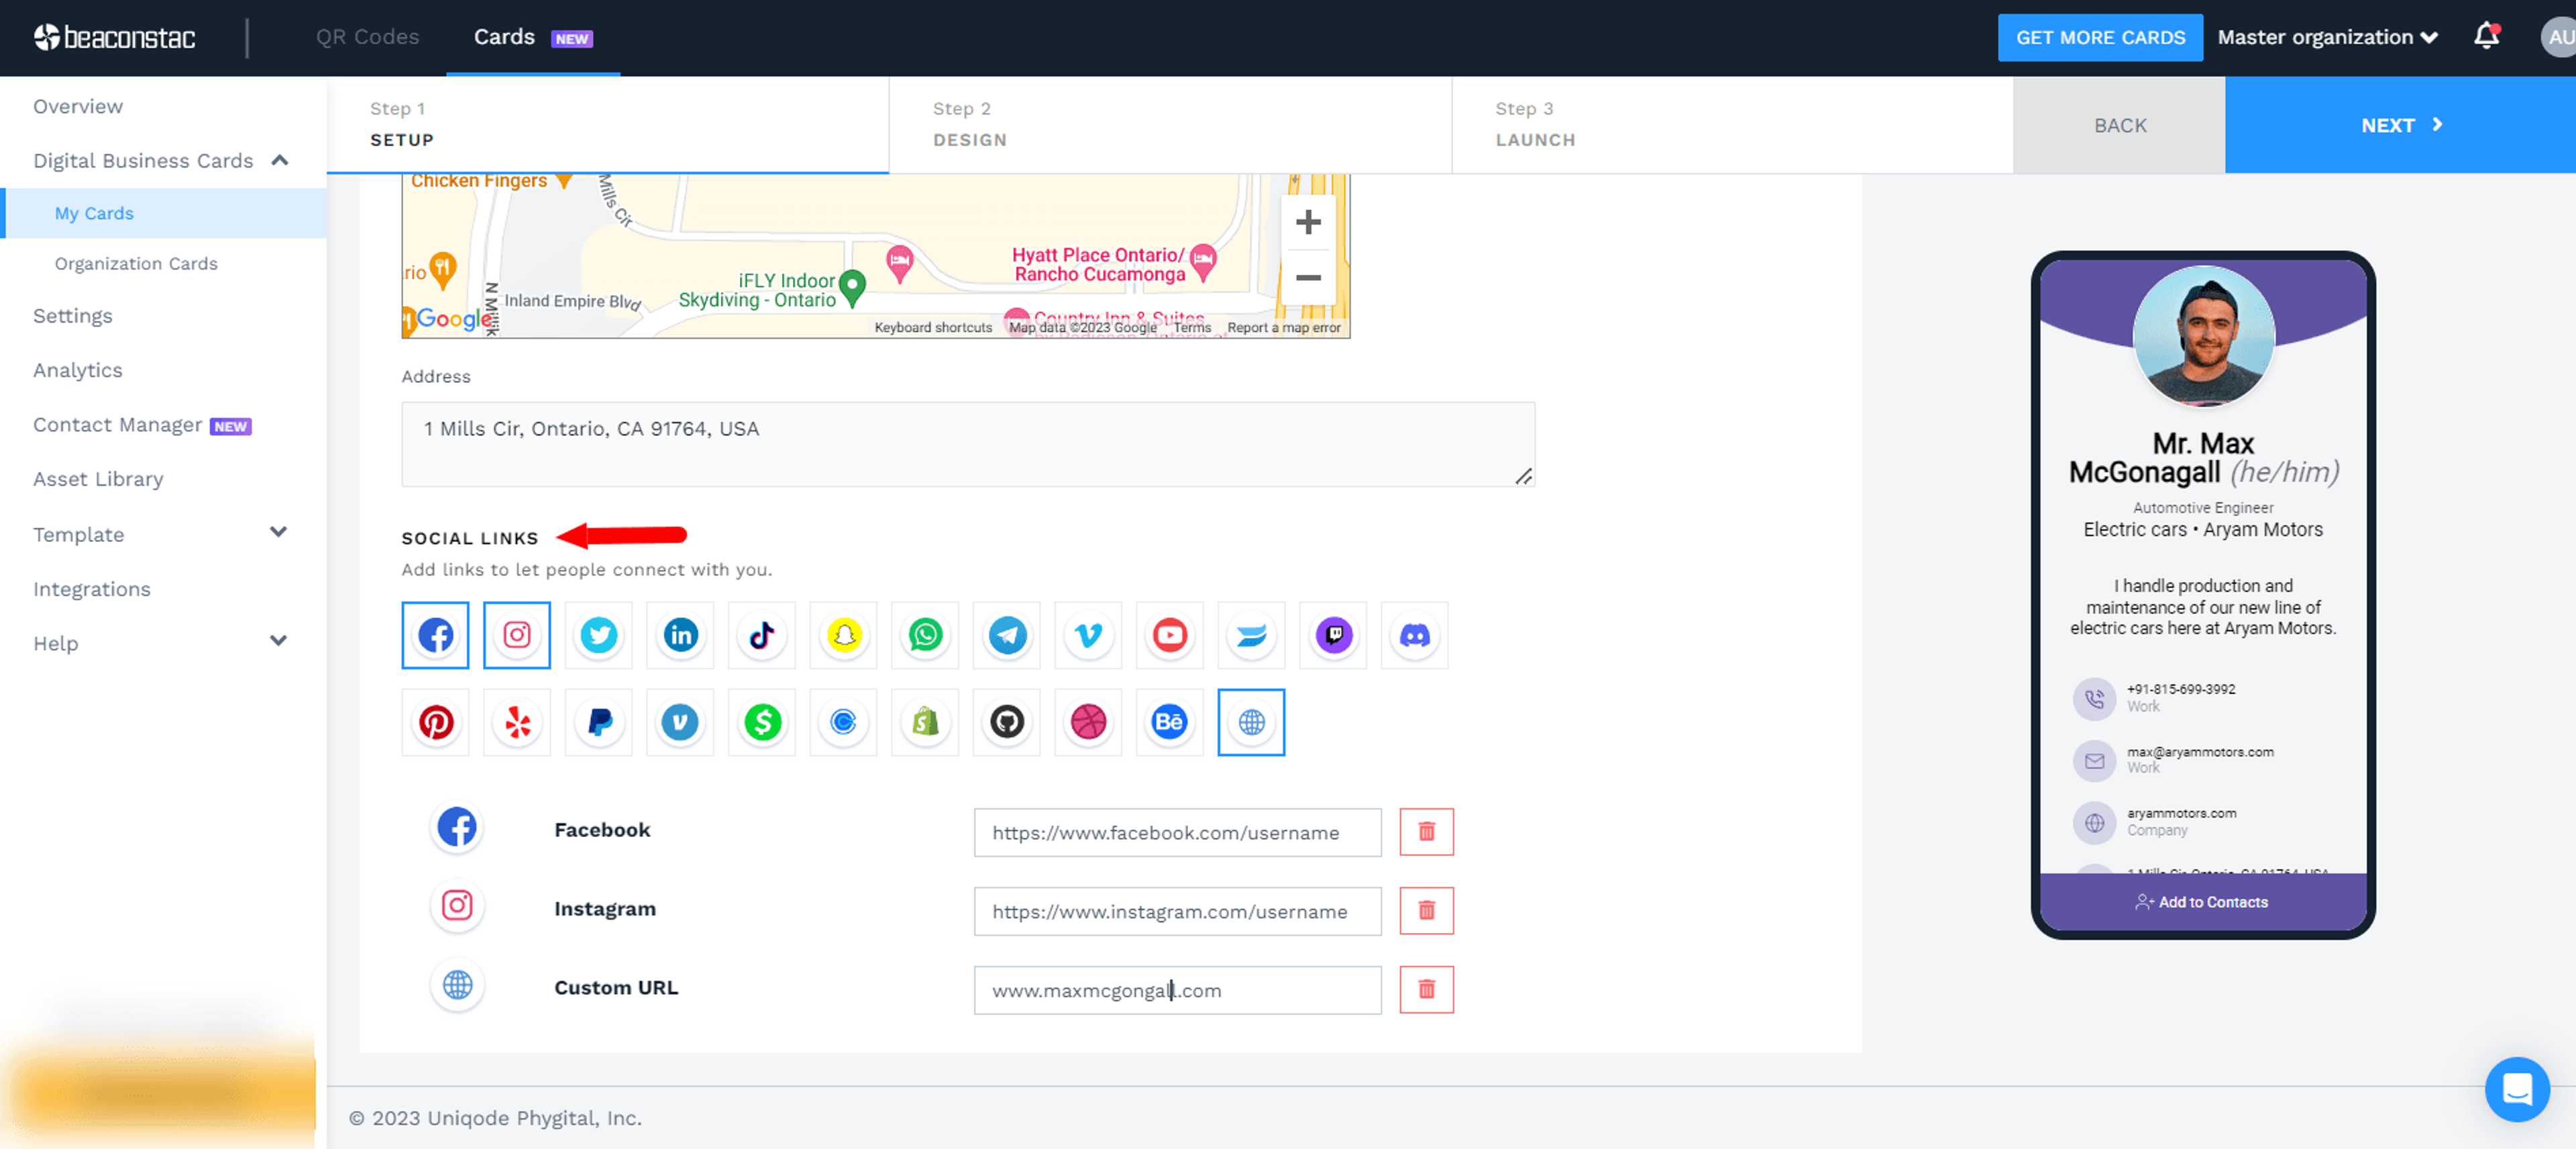Add a Cash App link
This screenshot has height=1149, width=2576.
click(x=762, y=722)
